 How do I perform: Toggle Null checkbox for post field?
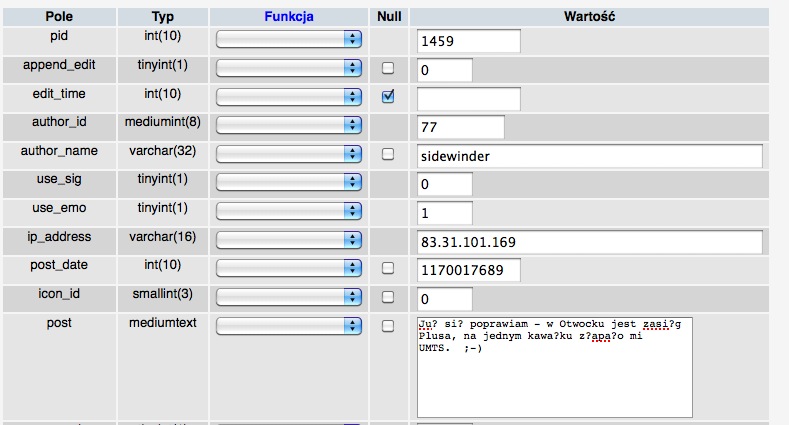(388, 326)
